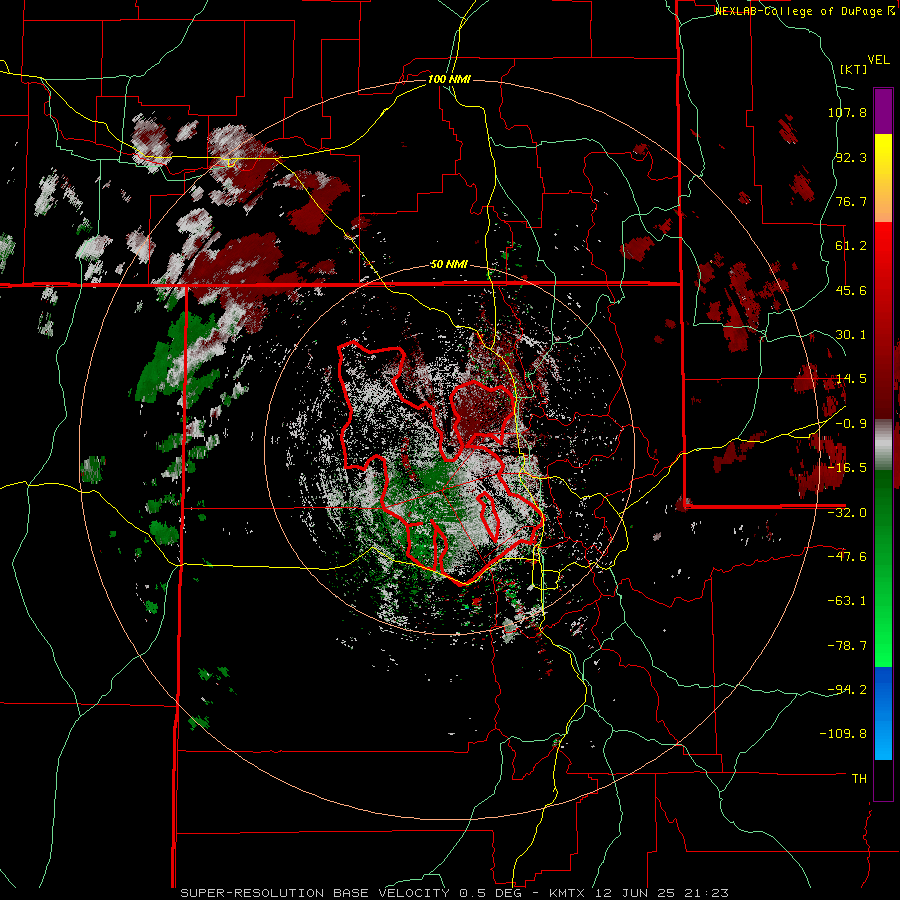Image resolution: width=900 pixels, height=900 pixels.
Task: Select the -63.1 legend value
Action: click(x=847, y=601)
